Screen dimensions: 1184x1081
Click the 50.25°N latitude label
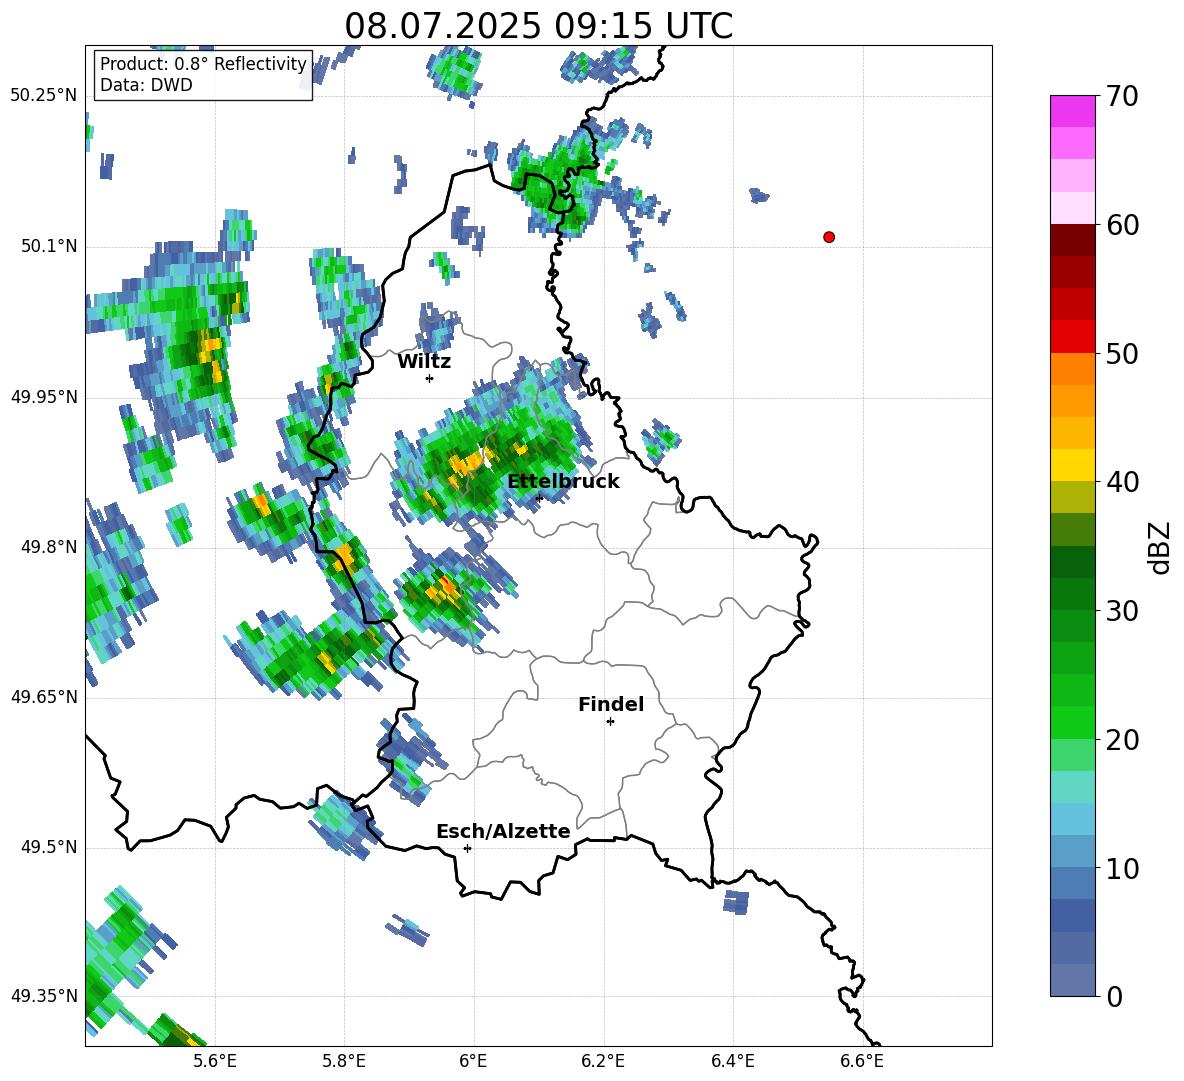pos(44,96)
